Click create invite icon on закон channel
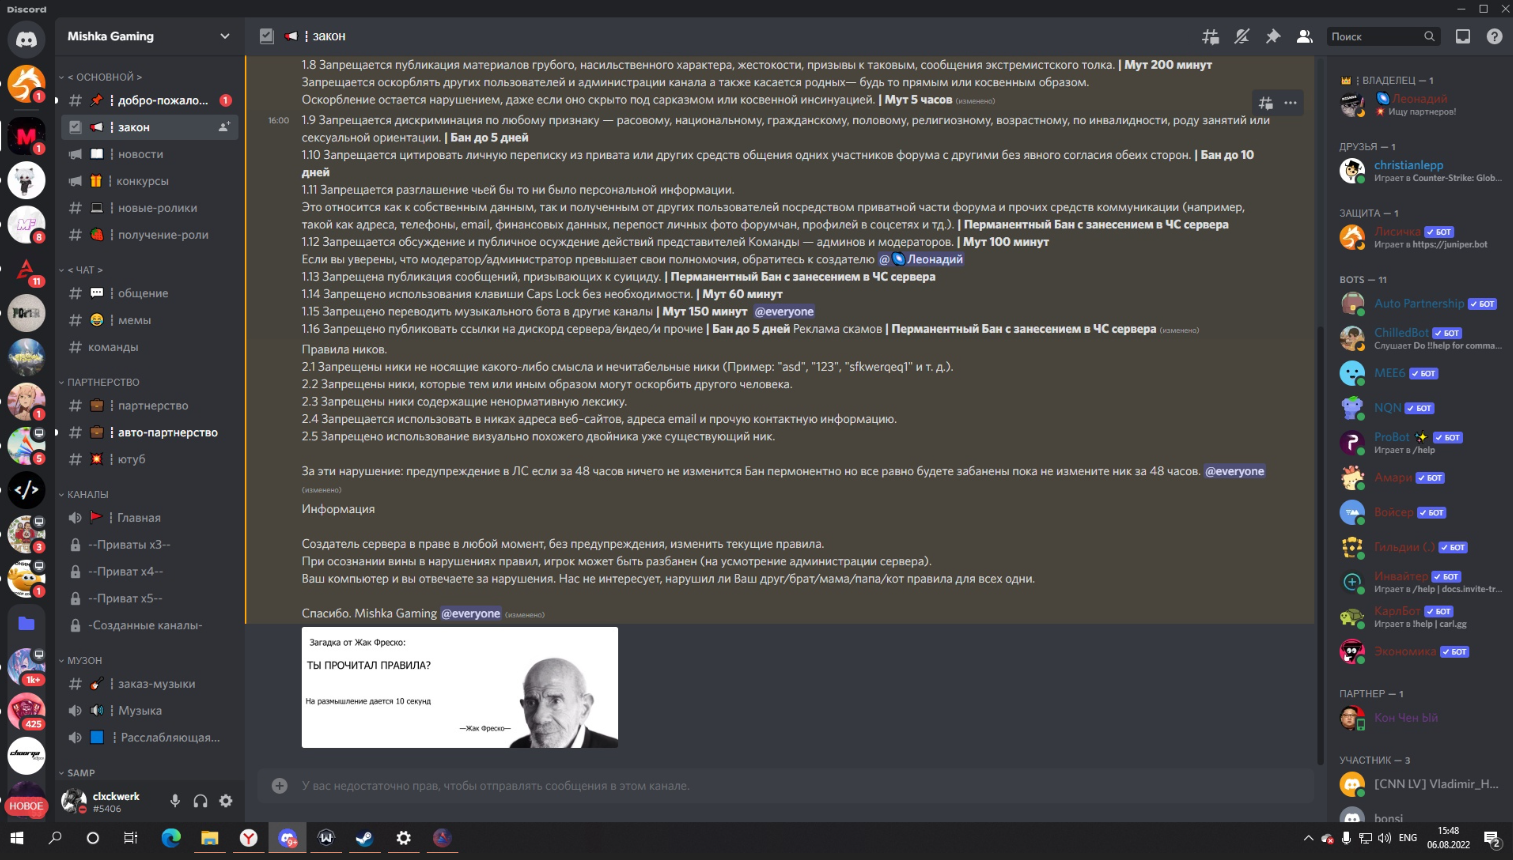The image size is (1513, 860). pos(224,127)
